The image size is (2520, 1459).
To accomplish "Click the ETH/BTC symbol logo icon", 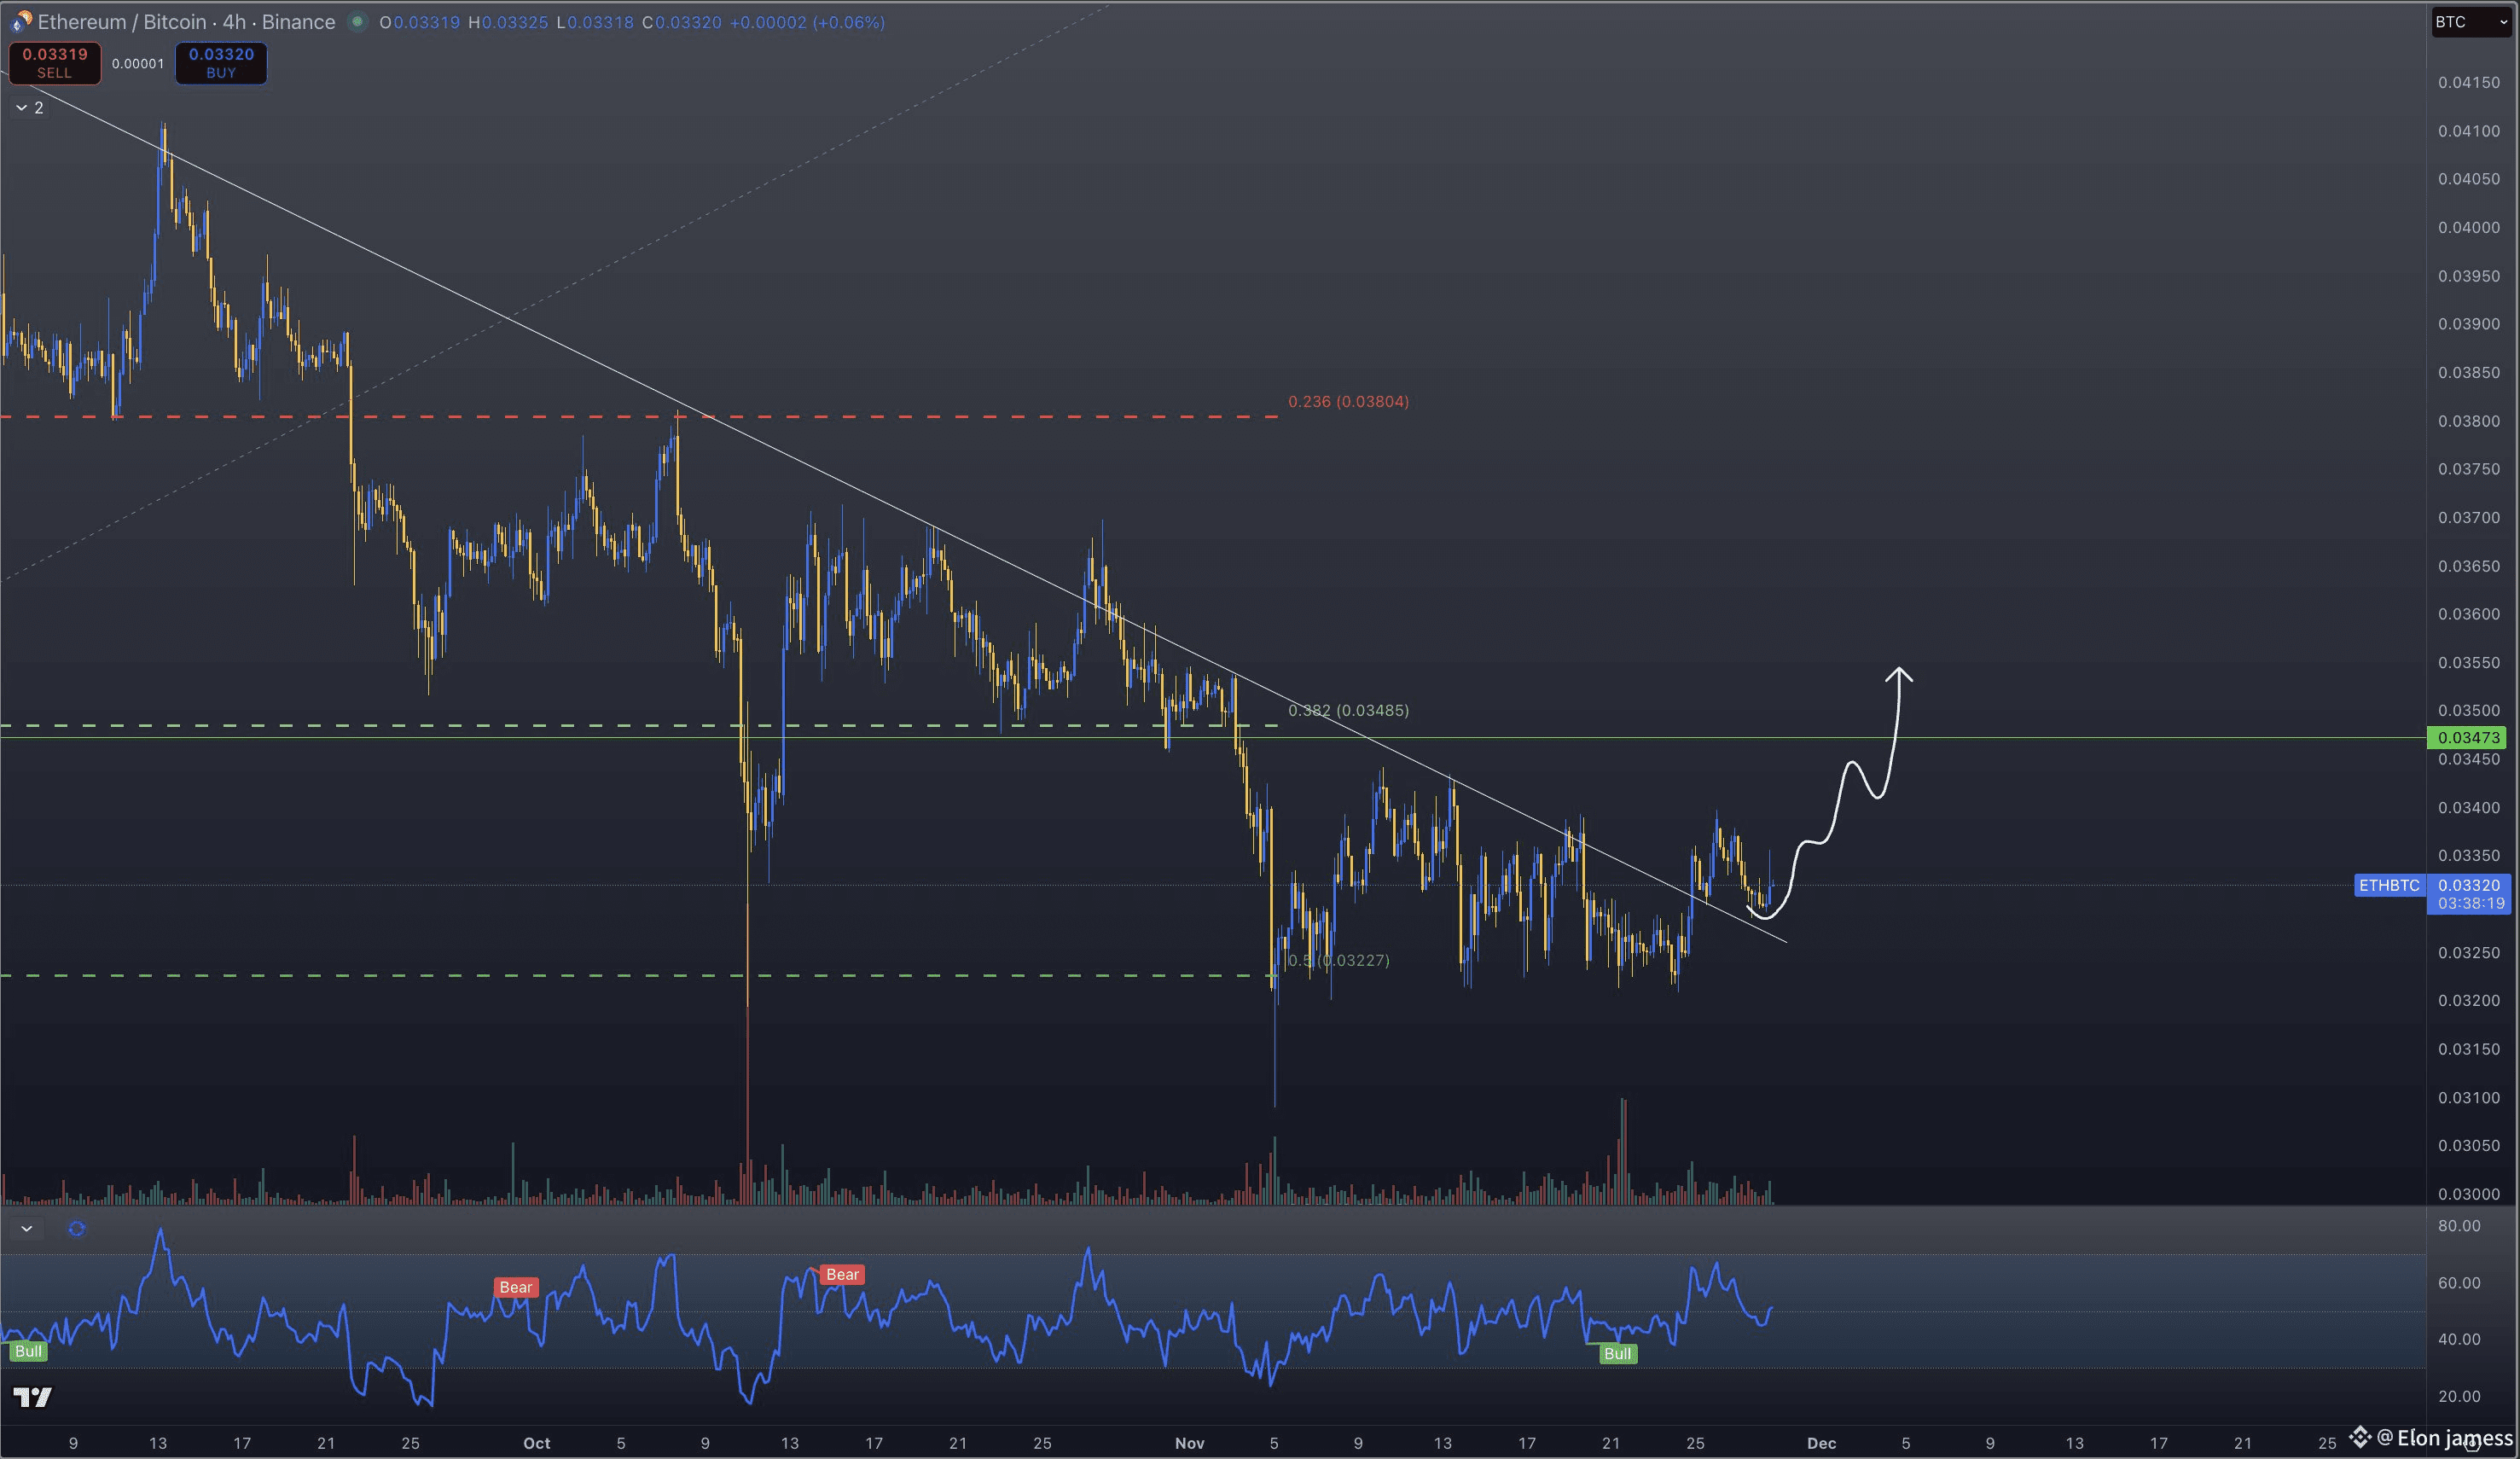I will tap(20, 21).
